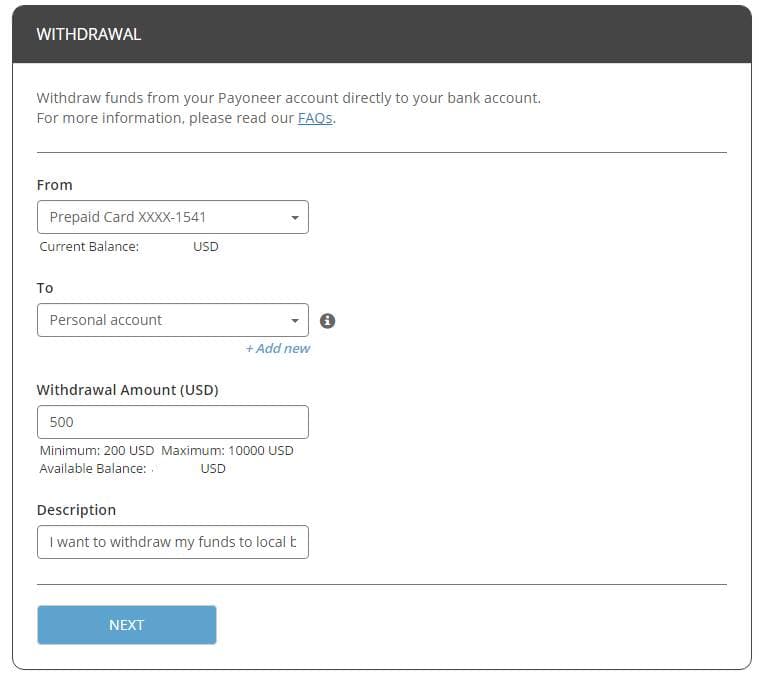Viewport: 759px width, 674px height.
Task: Click the Available Balance text
Action: pos(93,468)
